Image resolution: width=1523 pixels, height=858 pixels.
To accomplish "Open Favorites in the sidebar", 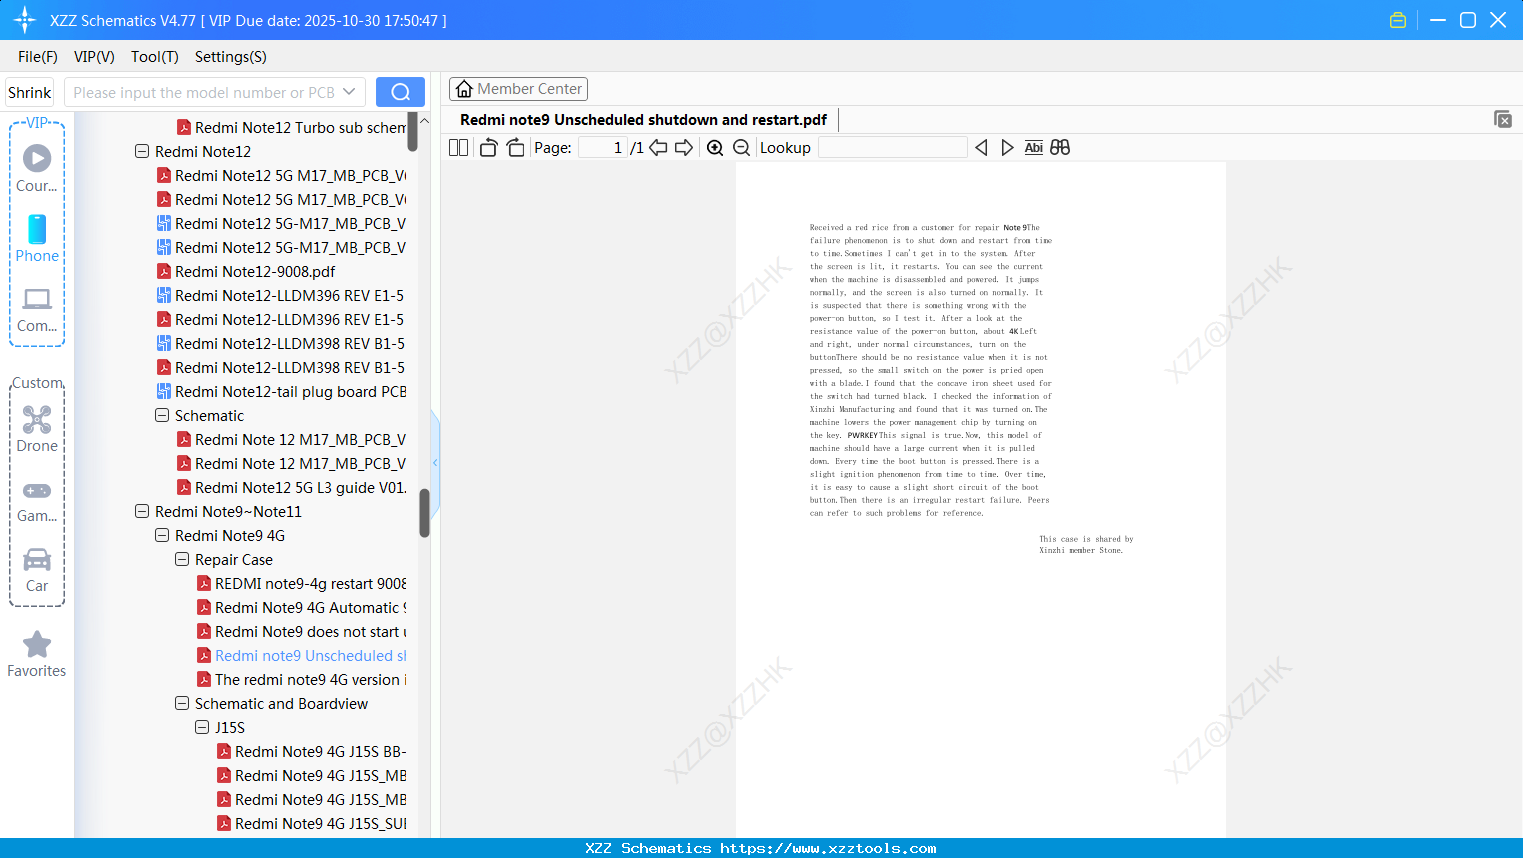I will [x=37, y=654].
